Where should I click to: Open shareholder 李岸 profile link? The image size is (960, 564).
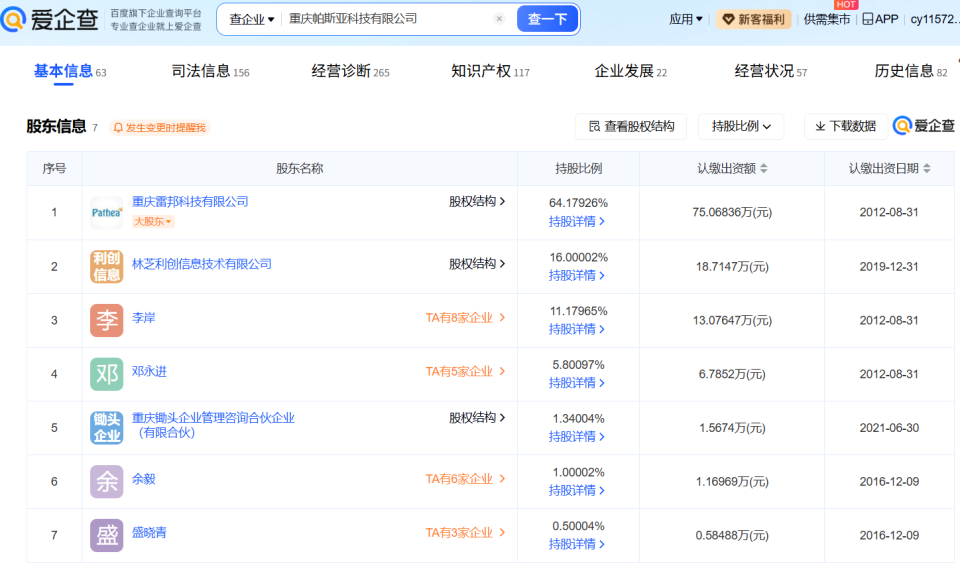[x=143, y=318]
